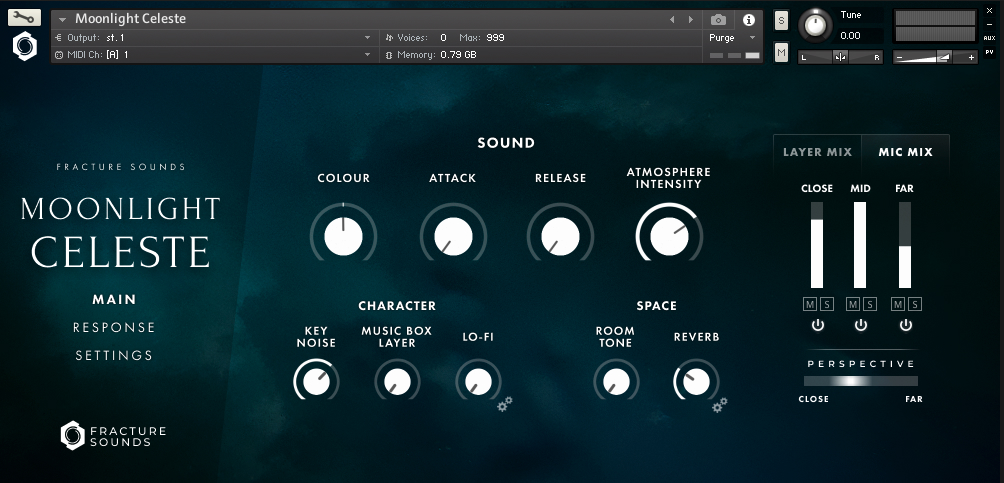Image resolution: width=1004 pixels, height=483 pixels.
Task: Mute the FAR mic
Action: (898, 304)
